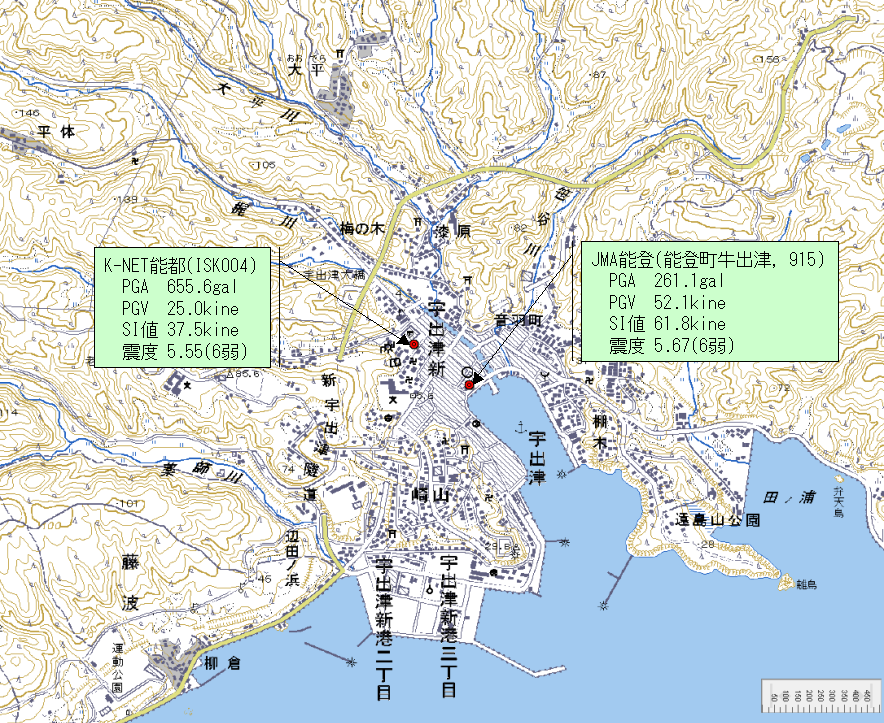The height and width of the screenshot is (723, 884).
Task: Select the 宇出津大橋 bridge label
Action: pos(334,274)
